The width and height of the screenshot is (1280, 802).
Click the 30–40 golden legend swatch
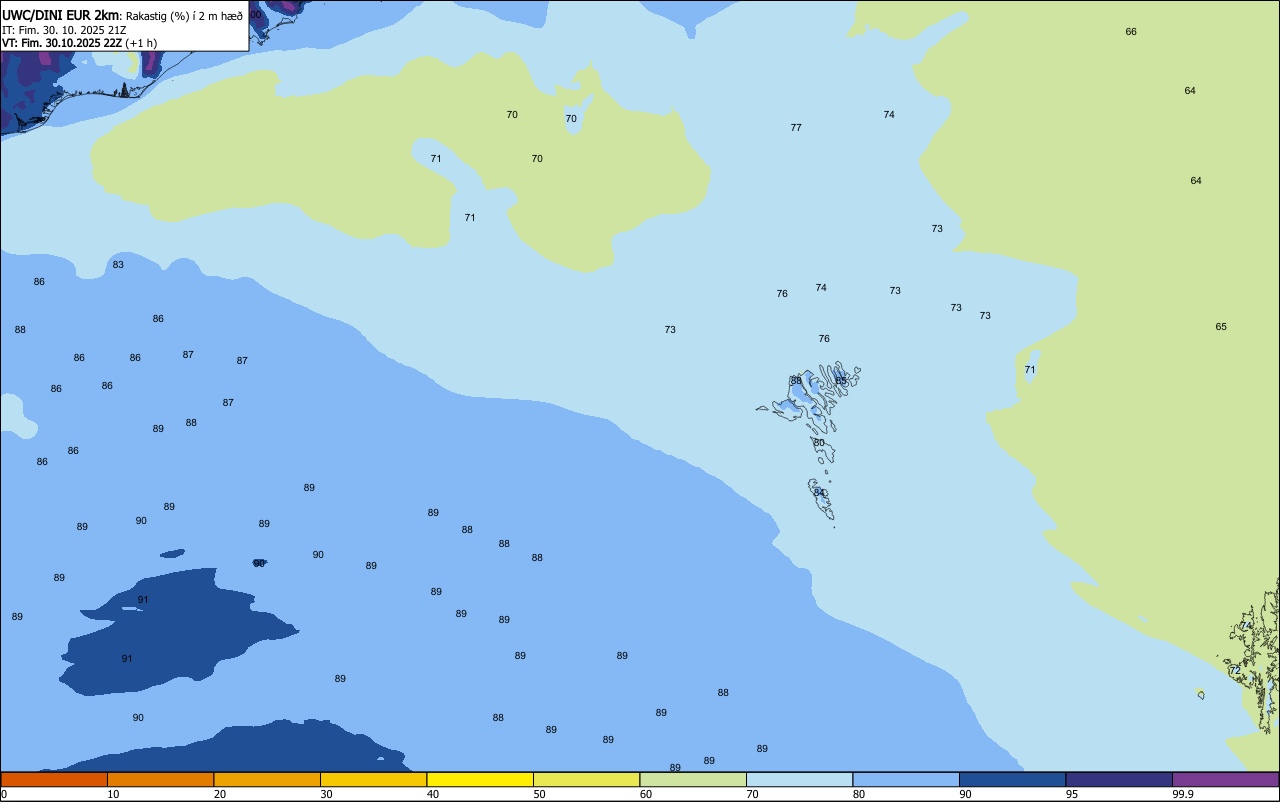pyautogui.click(x=373, y=779)
